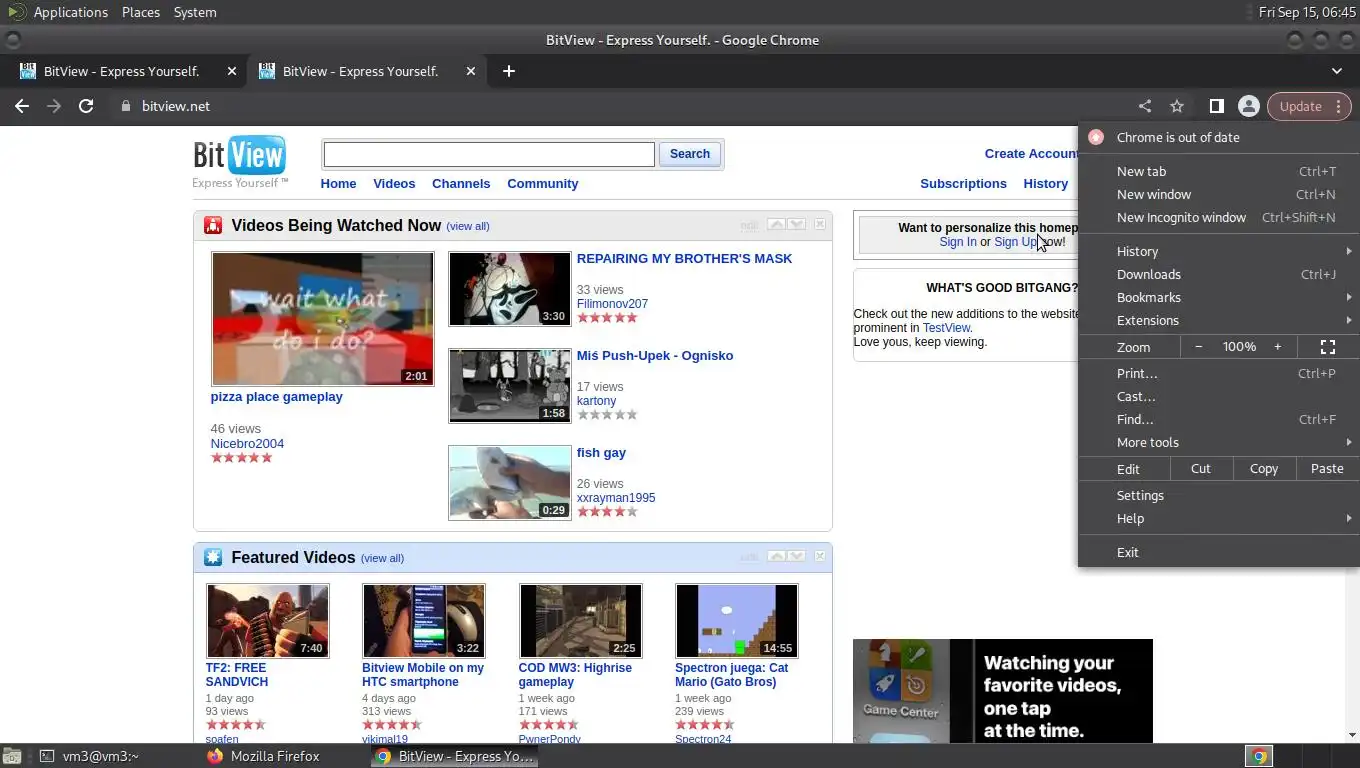Open the TF2: FREE SANDVICH thumbnail
Screen dimensions: 1360x768
pos(267,620)
